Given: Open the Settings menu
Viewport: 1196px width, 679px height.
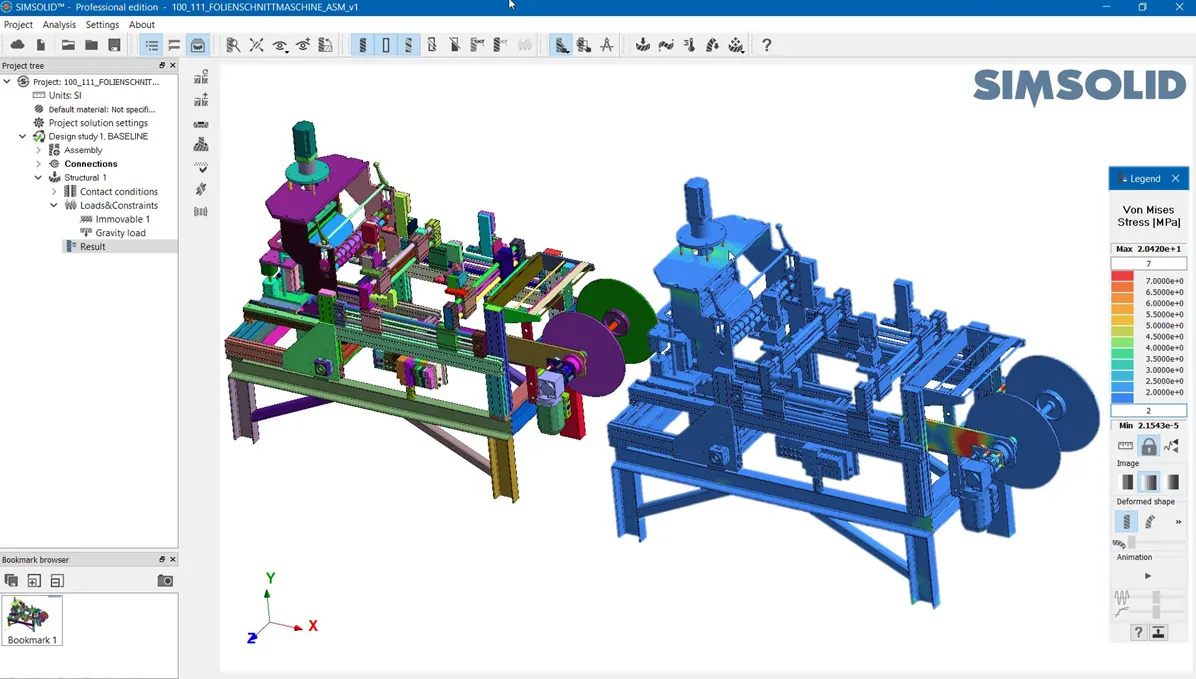Looking at the screenshot, I should click(102, 24).
